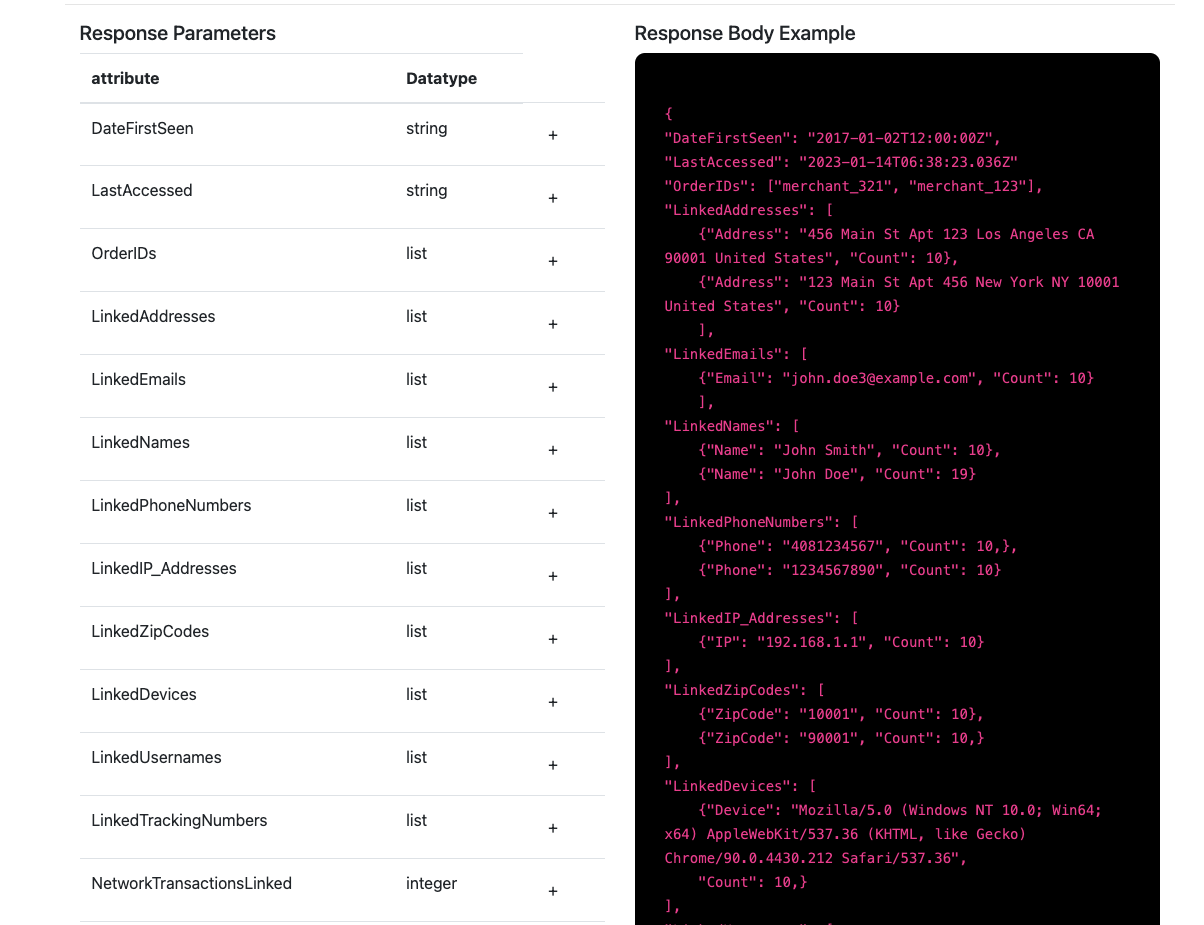Click the 'list' datatype for OrderIDs
The width and height of the screenshot is (1204, 925).
[x=417, y=253]
